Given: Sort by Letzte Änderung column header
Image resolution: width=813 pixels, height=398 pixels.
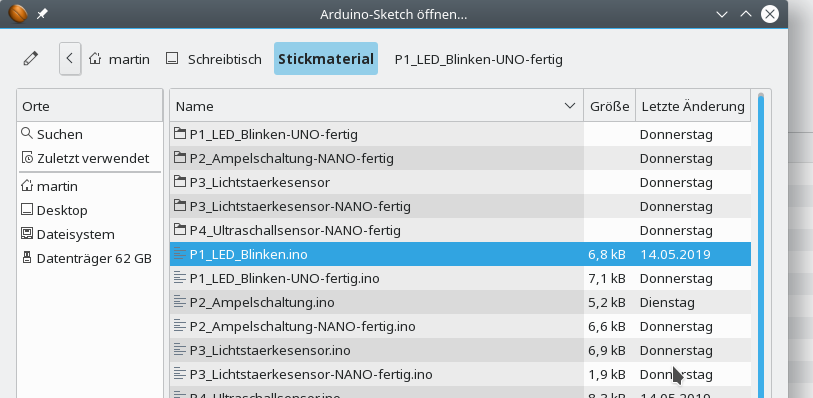Looking at the screenshot, I should [x=693, y=106].
